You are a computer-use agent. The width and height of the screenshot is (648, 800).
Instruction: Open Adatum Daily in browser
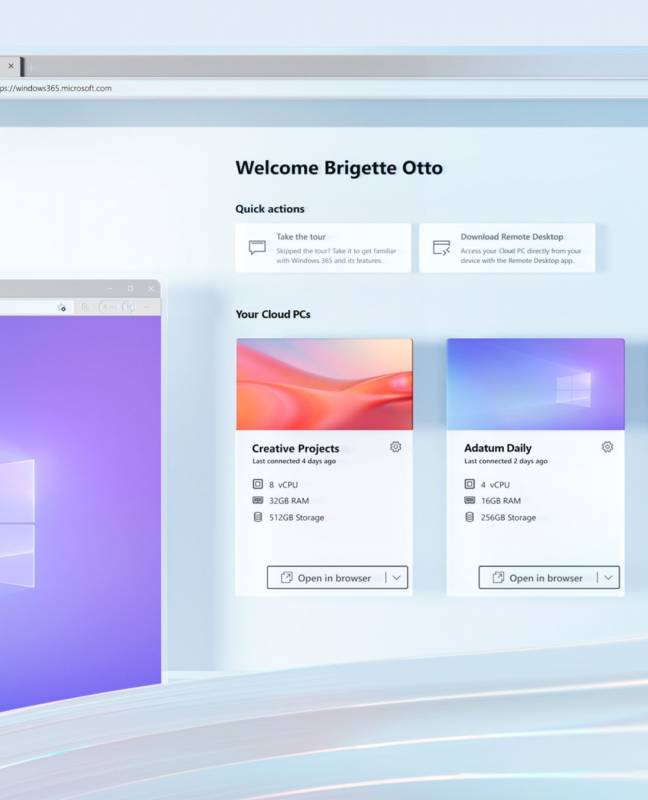point(538,578)
